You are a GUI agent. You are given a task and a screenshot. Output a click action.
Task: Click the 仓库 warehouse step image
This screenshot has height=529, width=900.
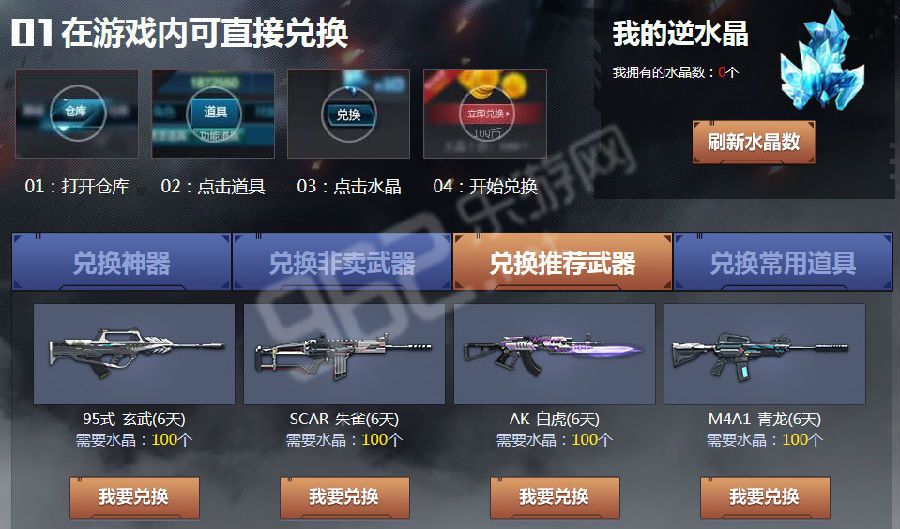77,114
